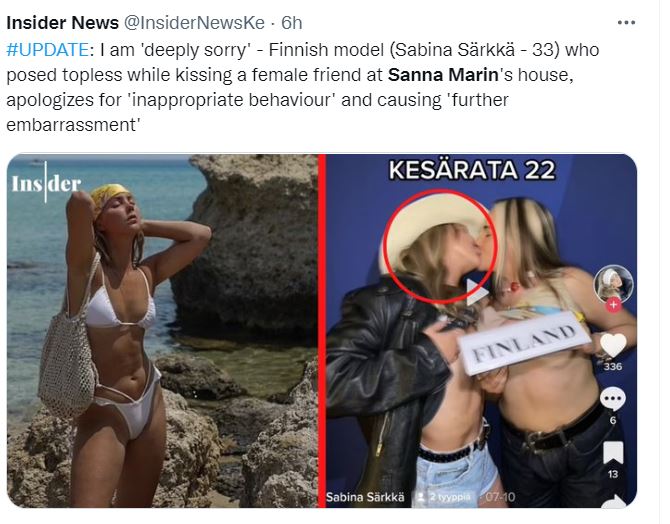The image size is (670, 524).
Task: Click the TikTok share arrow icon
Action: [x=615, y=501]
